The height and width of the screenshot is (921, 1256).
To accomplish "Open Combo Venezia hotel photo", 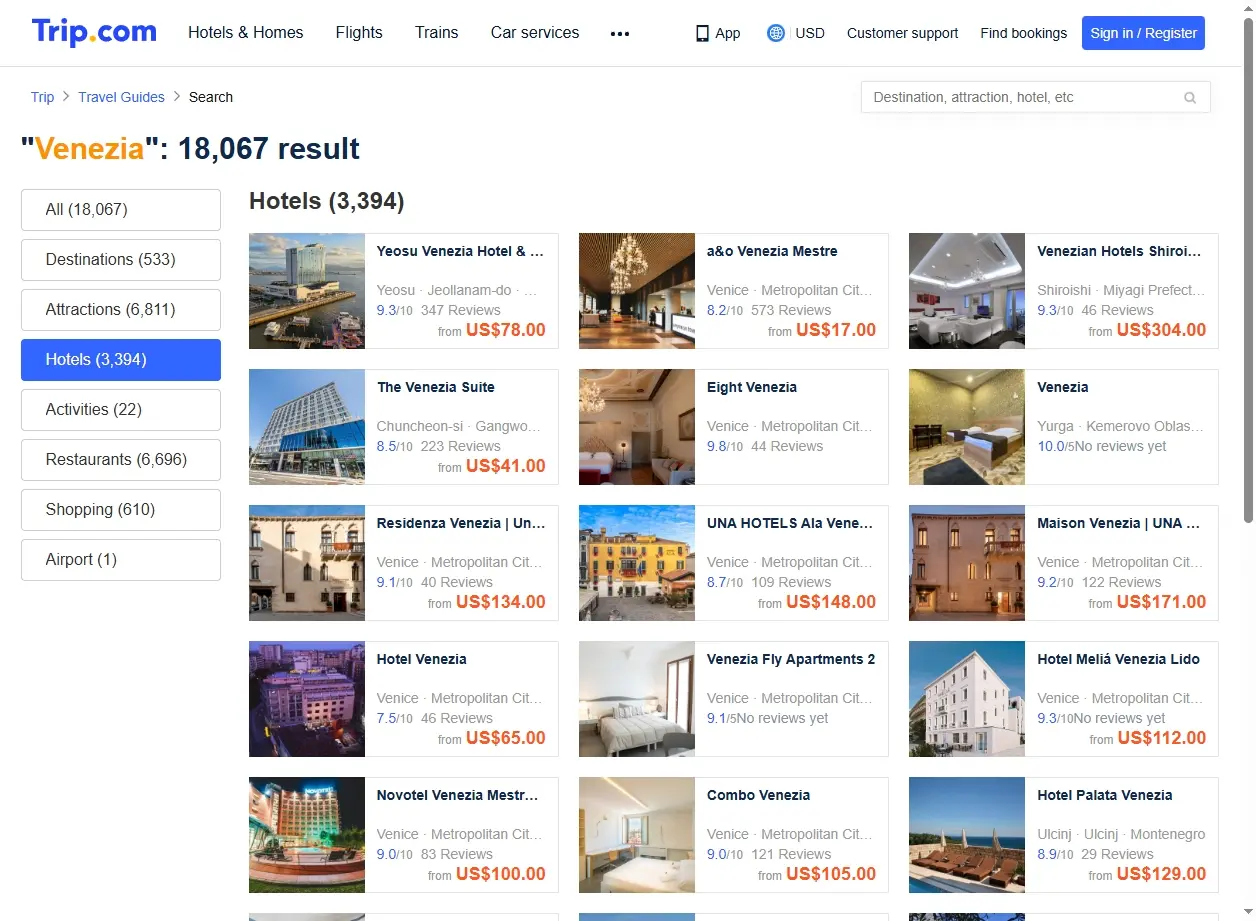I will tap(637, 835).
